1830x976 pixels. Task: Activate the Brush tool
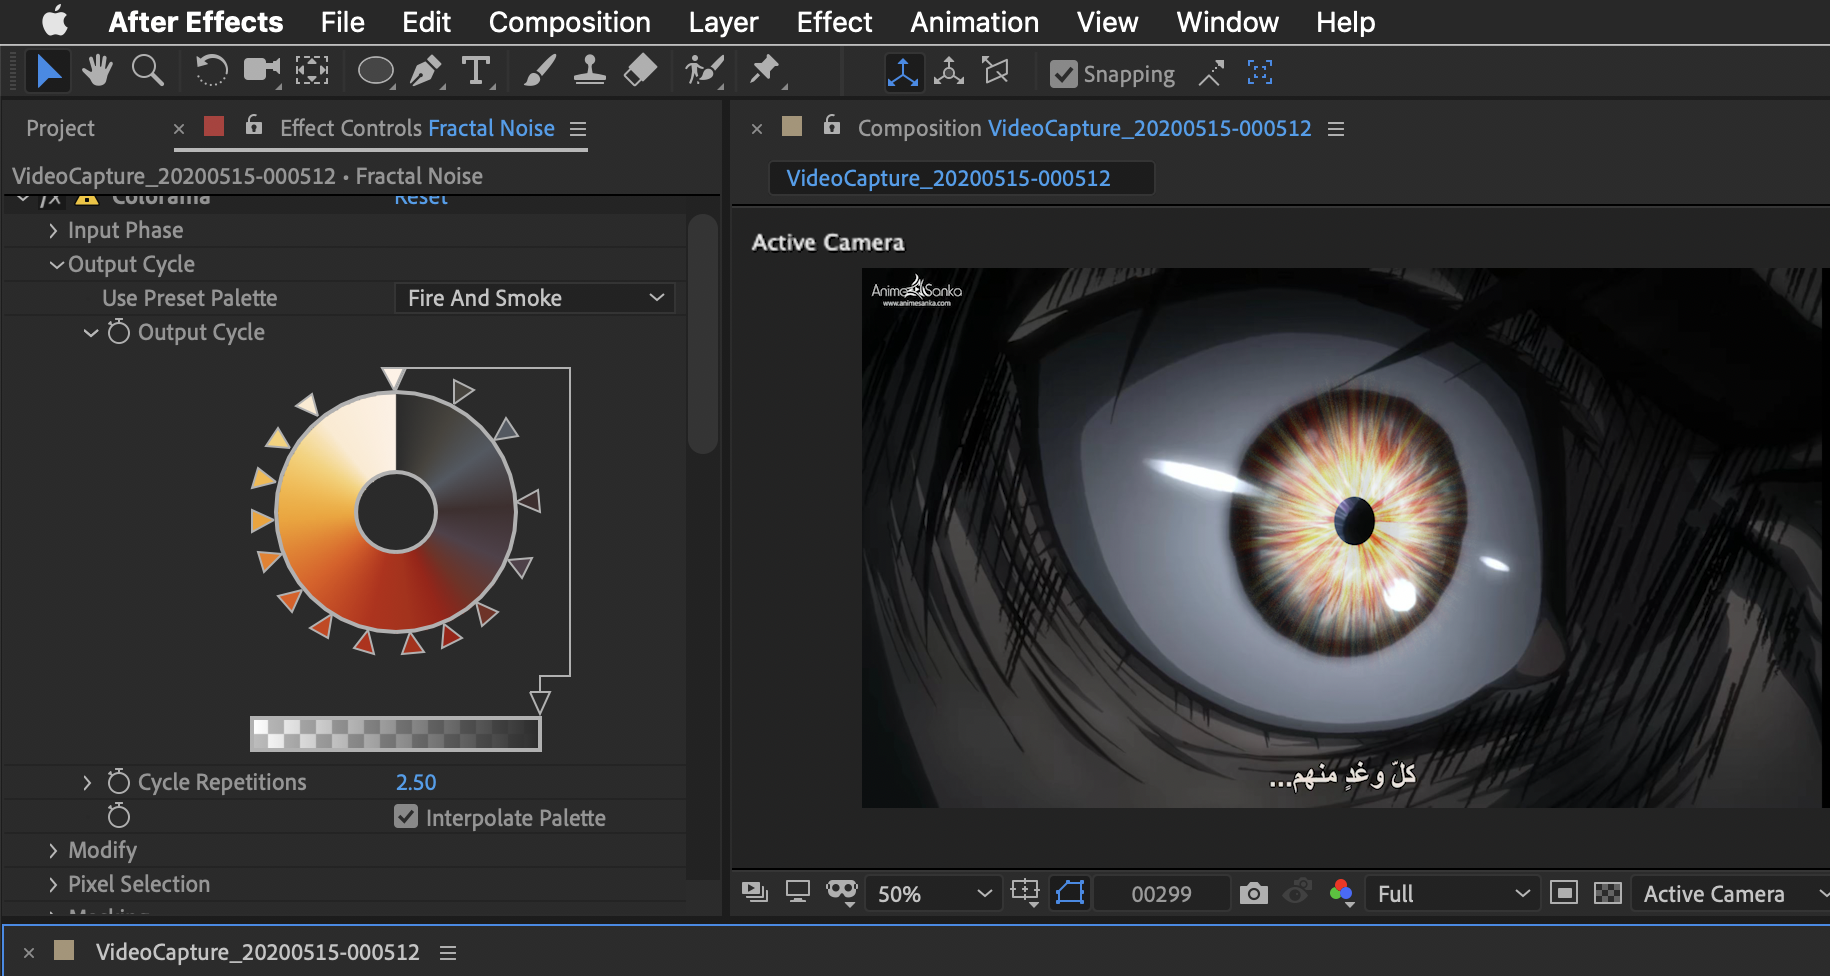537,71
